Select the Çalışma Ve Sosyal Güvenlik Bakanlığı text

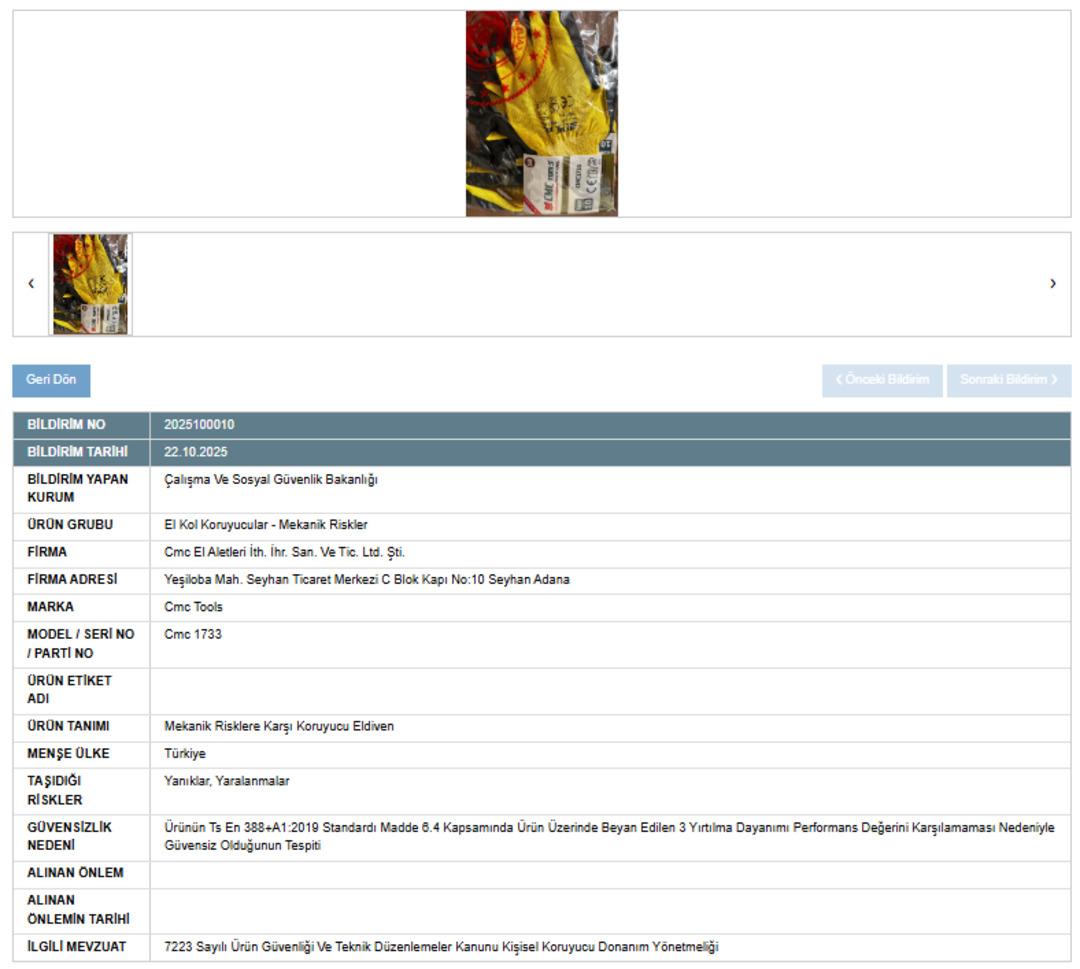(270, 480)
